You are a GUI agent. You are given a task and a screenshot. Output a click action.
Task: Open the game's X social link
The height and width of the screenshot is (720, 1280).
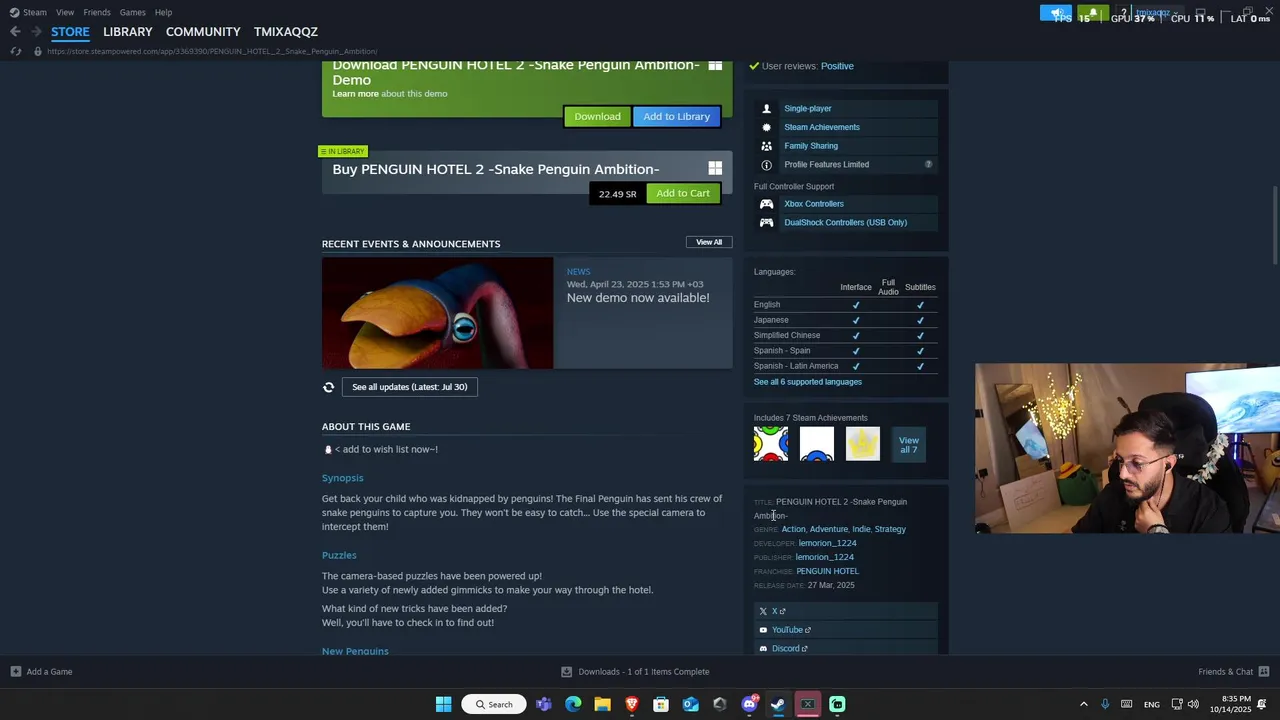(846, 611)
